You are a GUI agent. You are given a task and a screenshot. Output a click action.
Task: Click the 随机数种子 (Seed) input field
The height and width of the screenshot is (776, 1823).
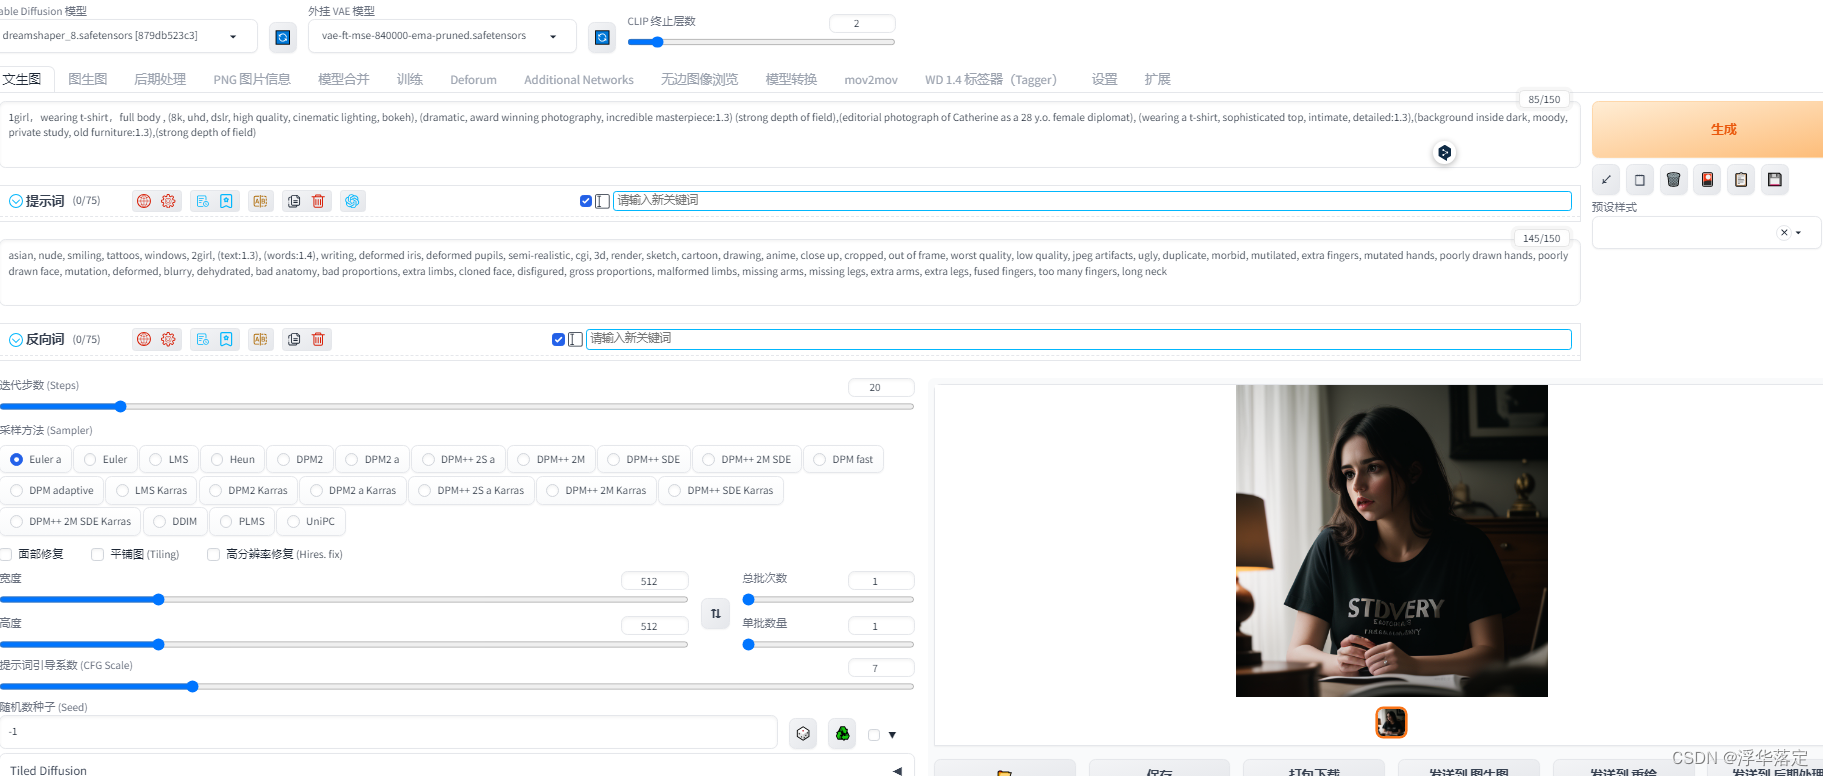389,732
